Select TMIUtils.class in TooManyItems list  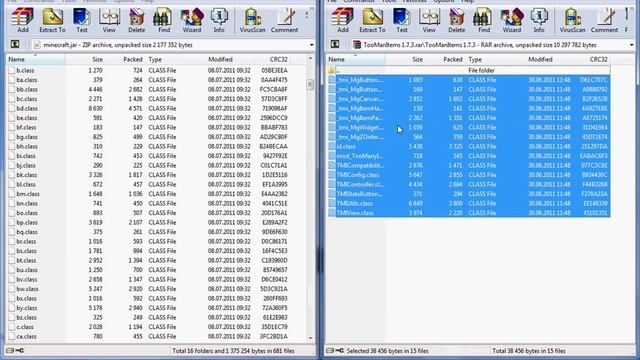coord(469,203)
